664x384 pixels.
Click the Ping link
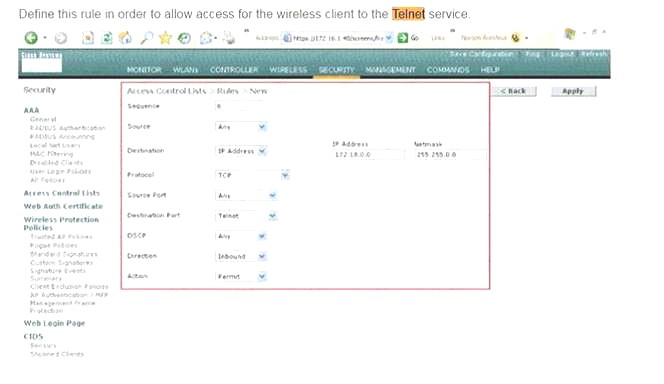pos(532,54)
